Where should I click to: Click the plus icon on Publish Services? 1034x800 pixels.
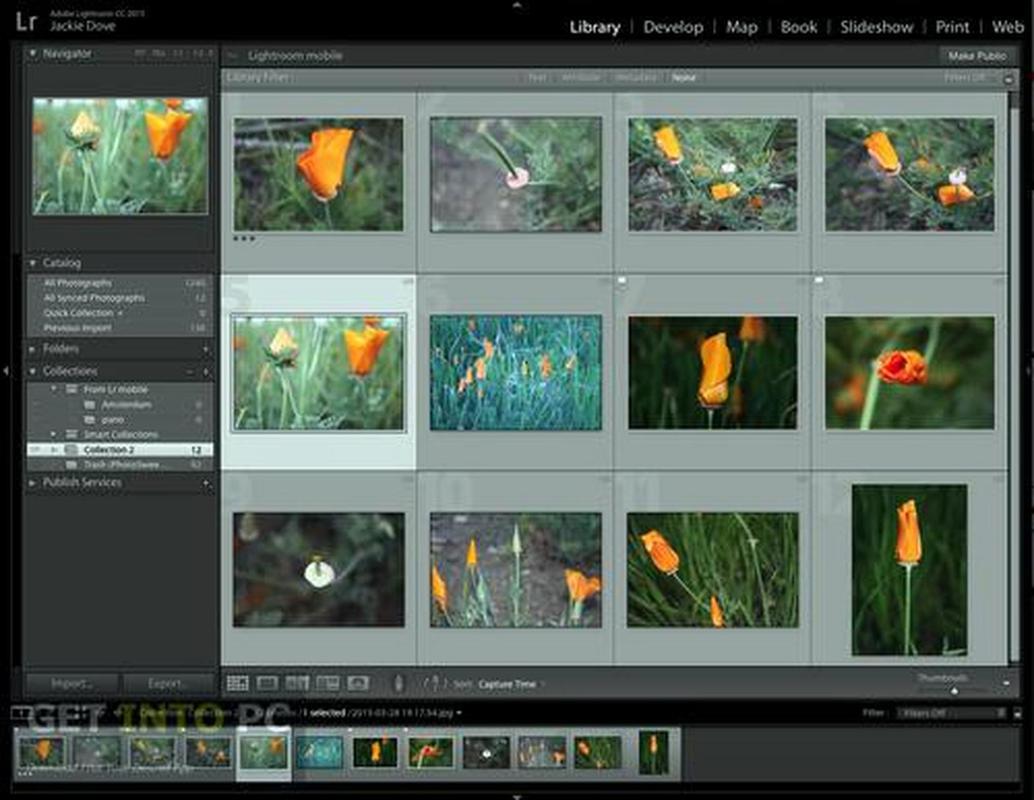pyautogui.click(x=206, y=483)
